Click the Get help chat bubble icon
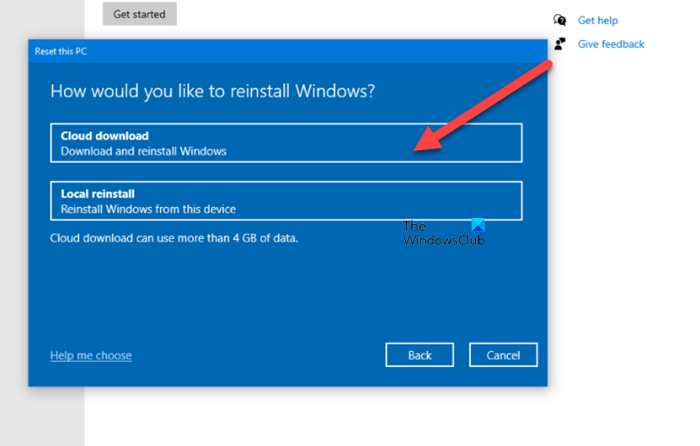 [560, 20]
